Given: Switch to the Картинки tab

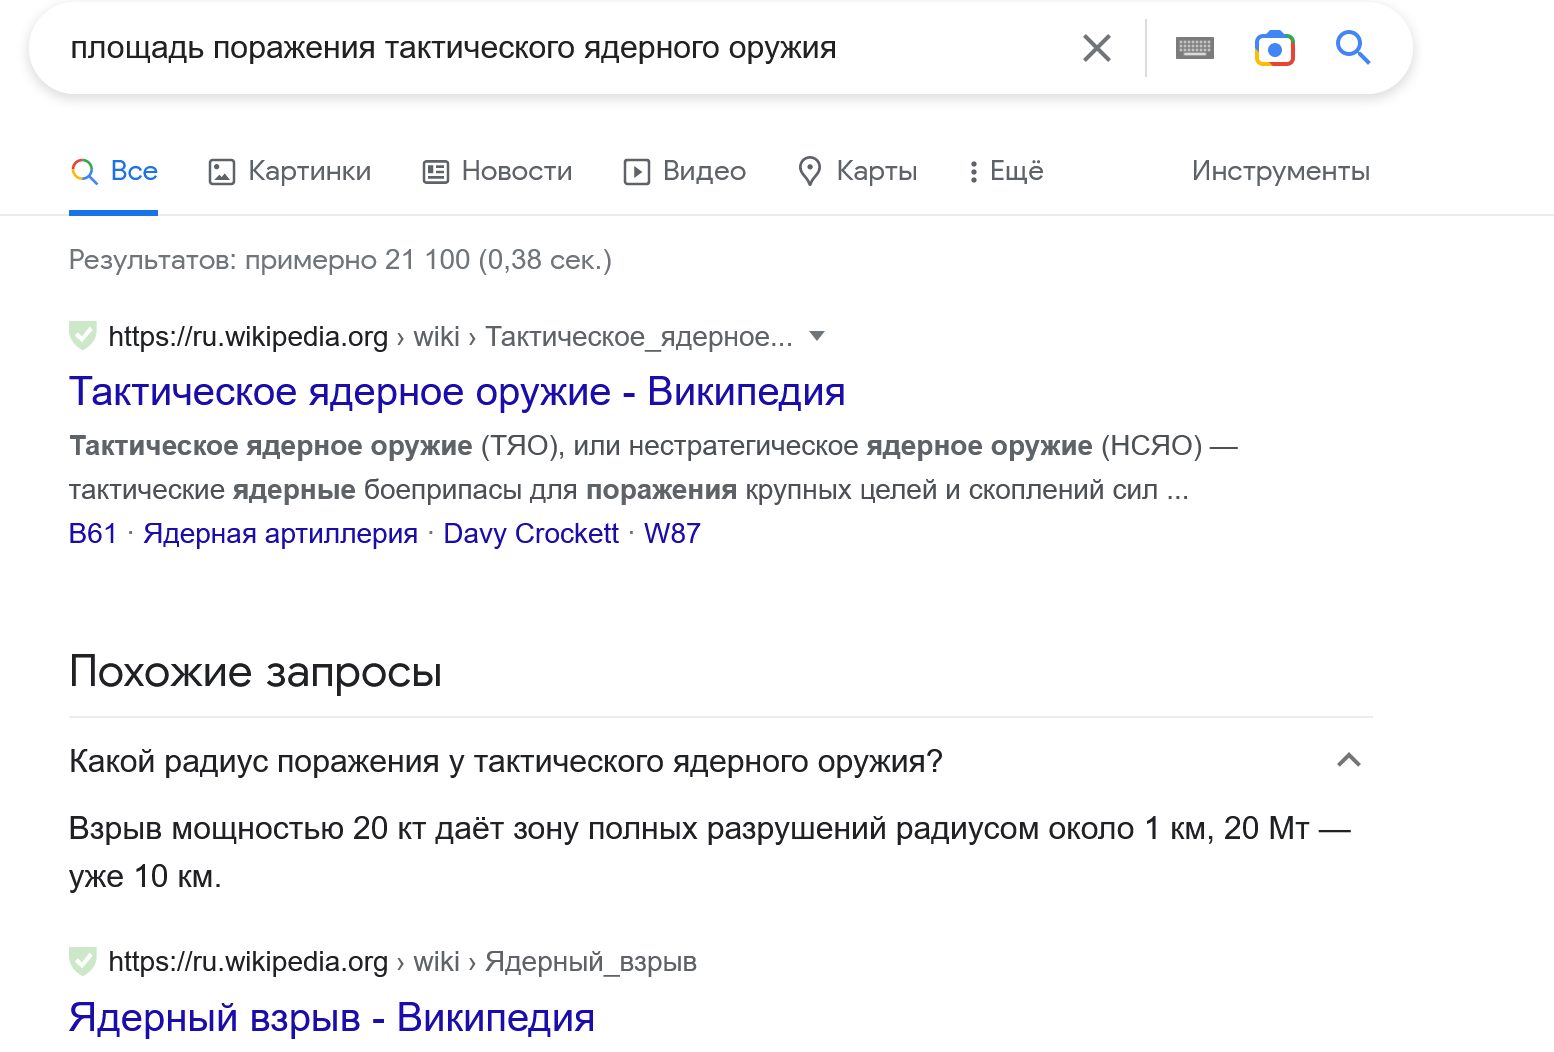Looking at the screenshot, I should [290, 172].
